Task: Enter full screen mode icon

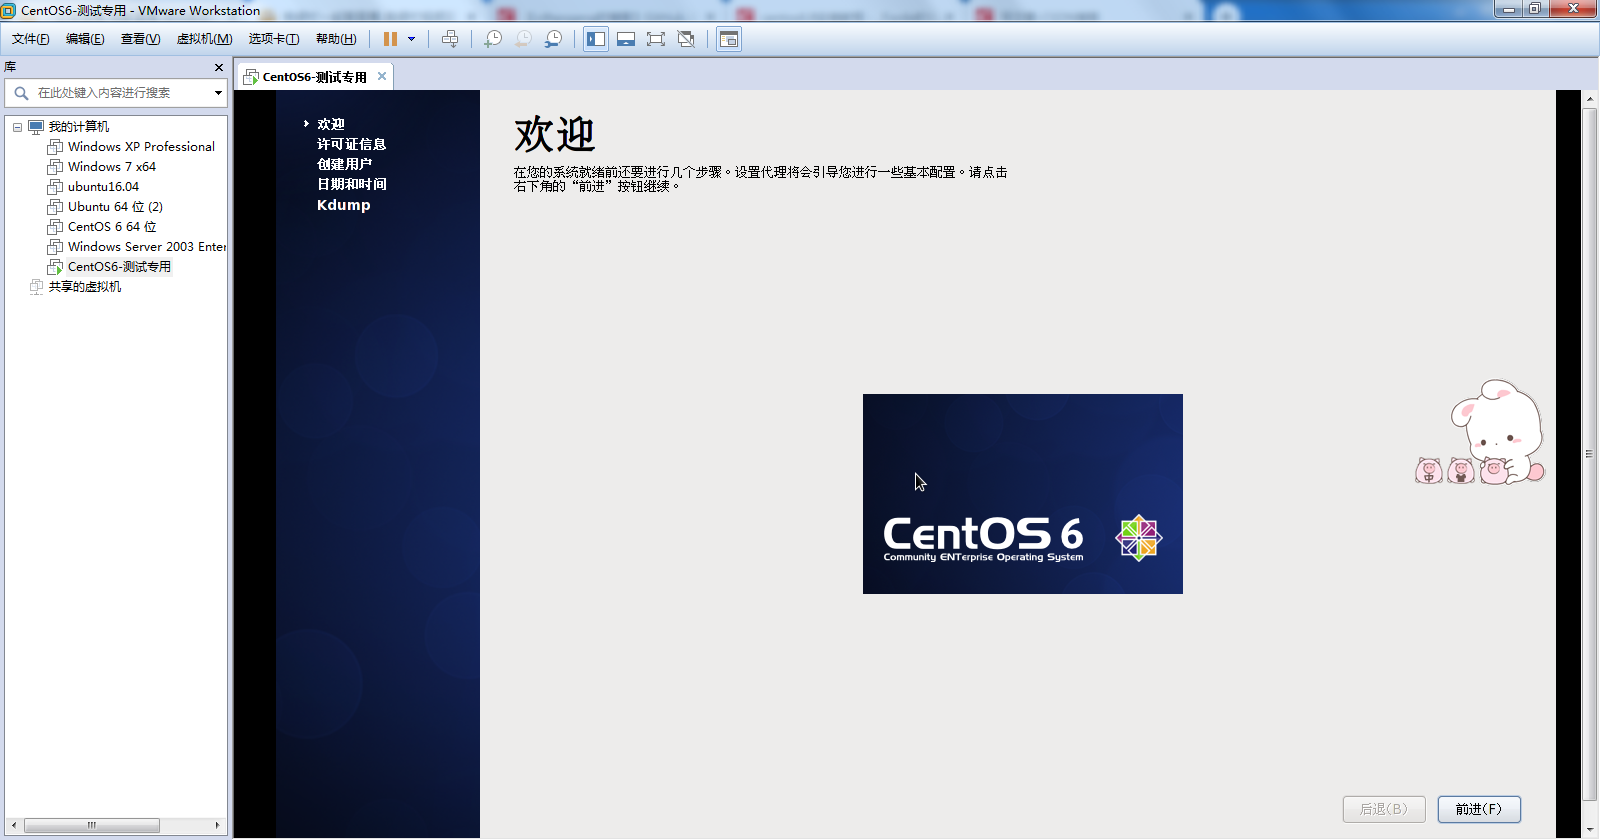Action: click(x=656, y=39)
